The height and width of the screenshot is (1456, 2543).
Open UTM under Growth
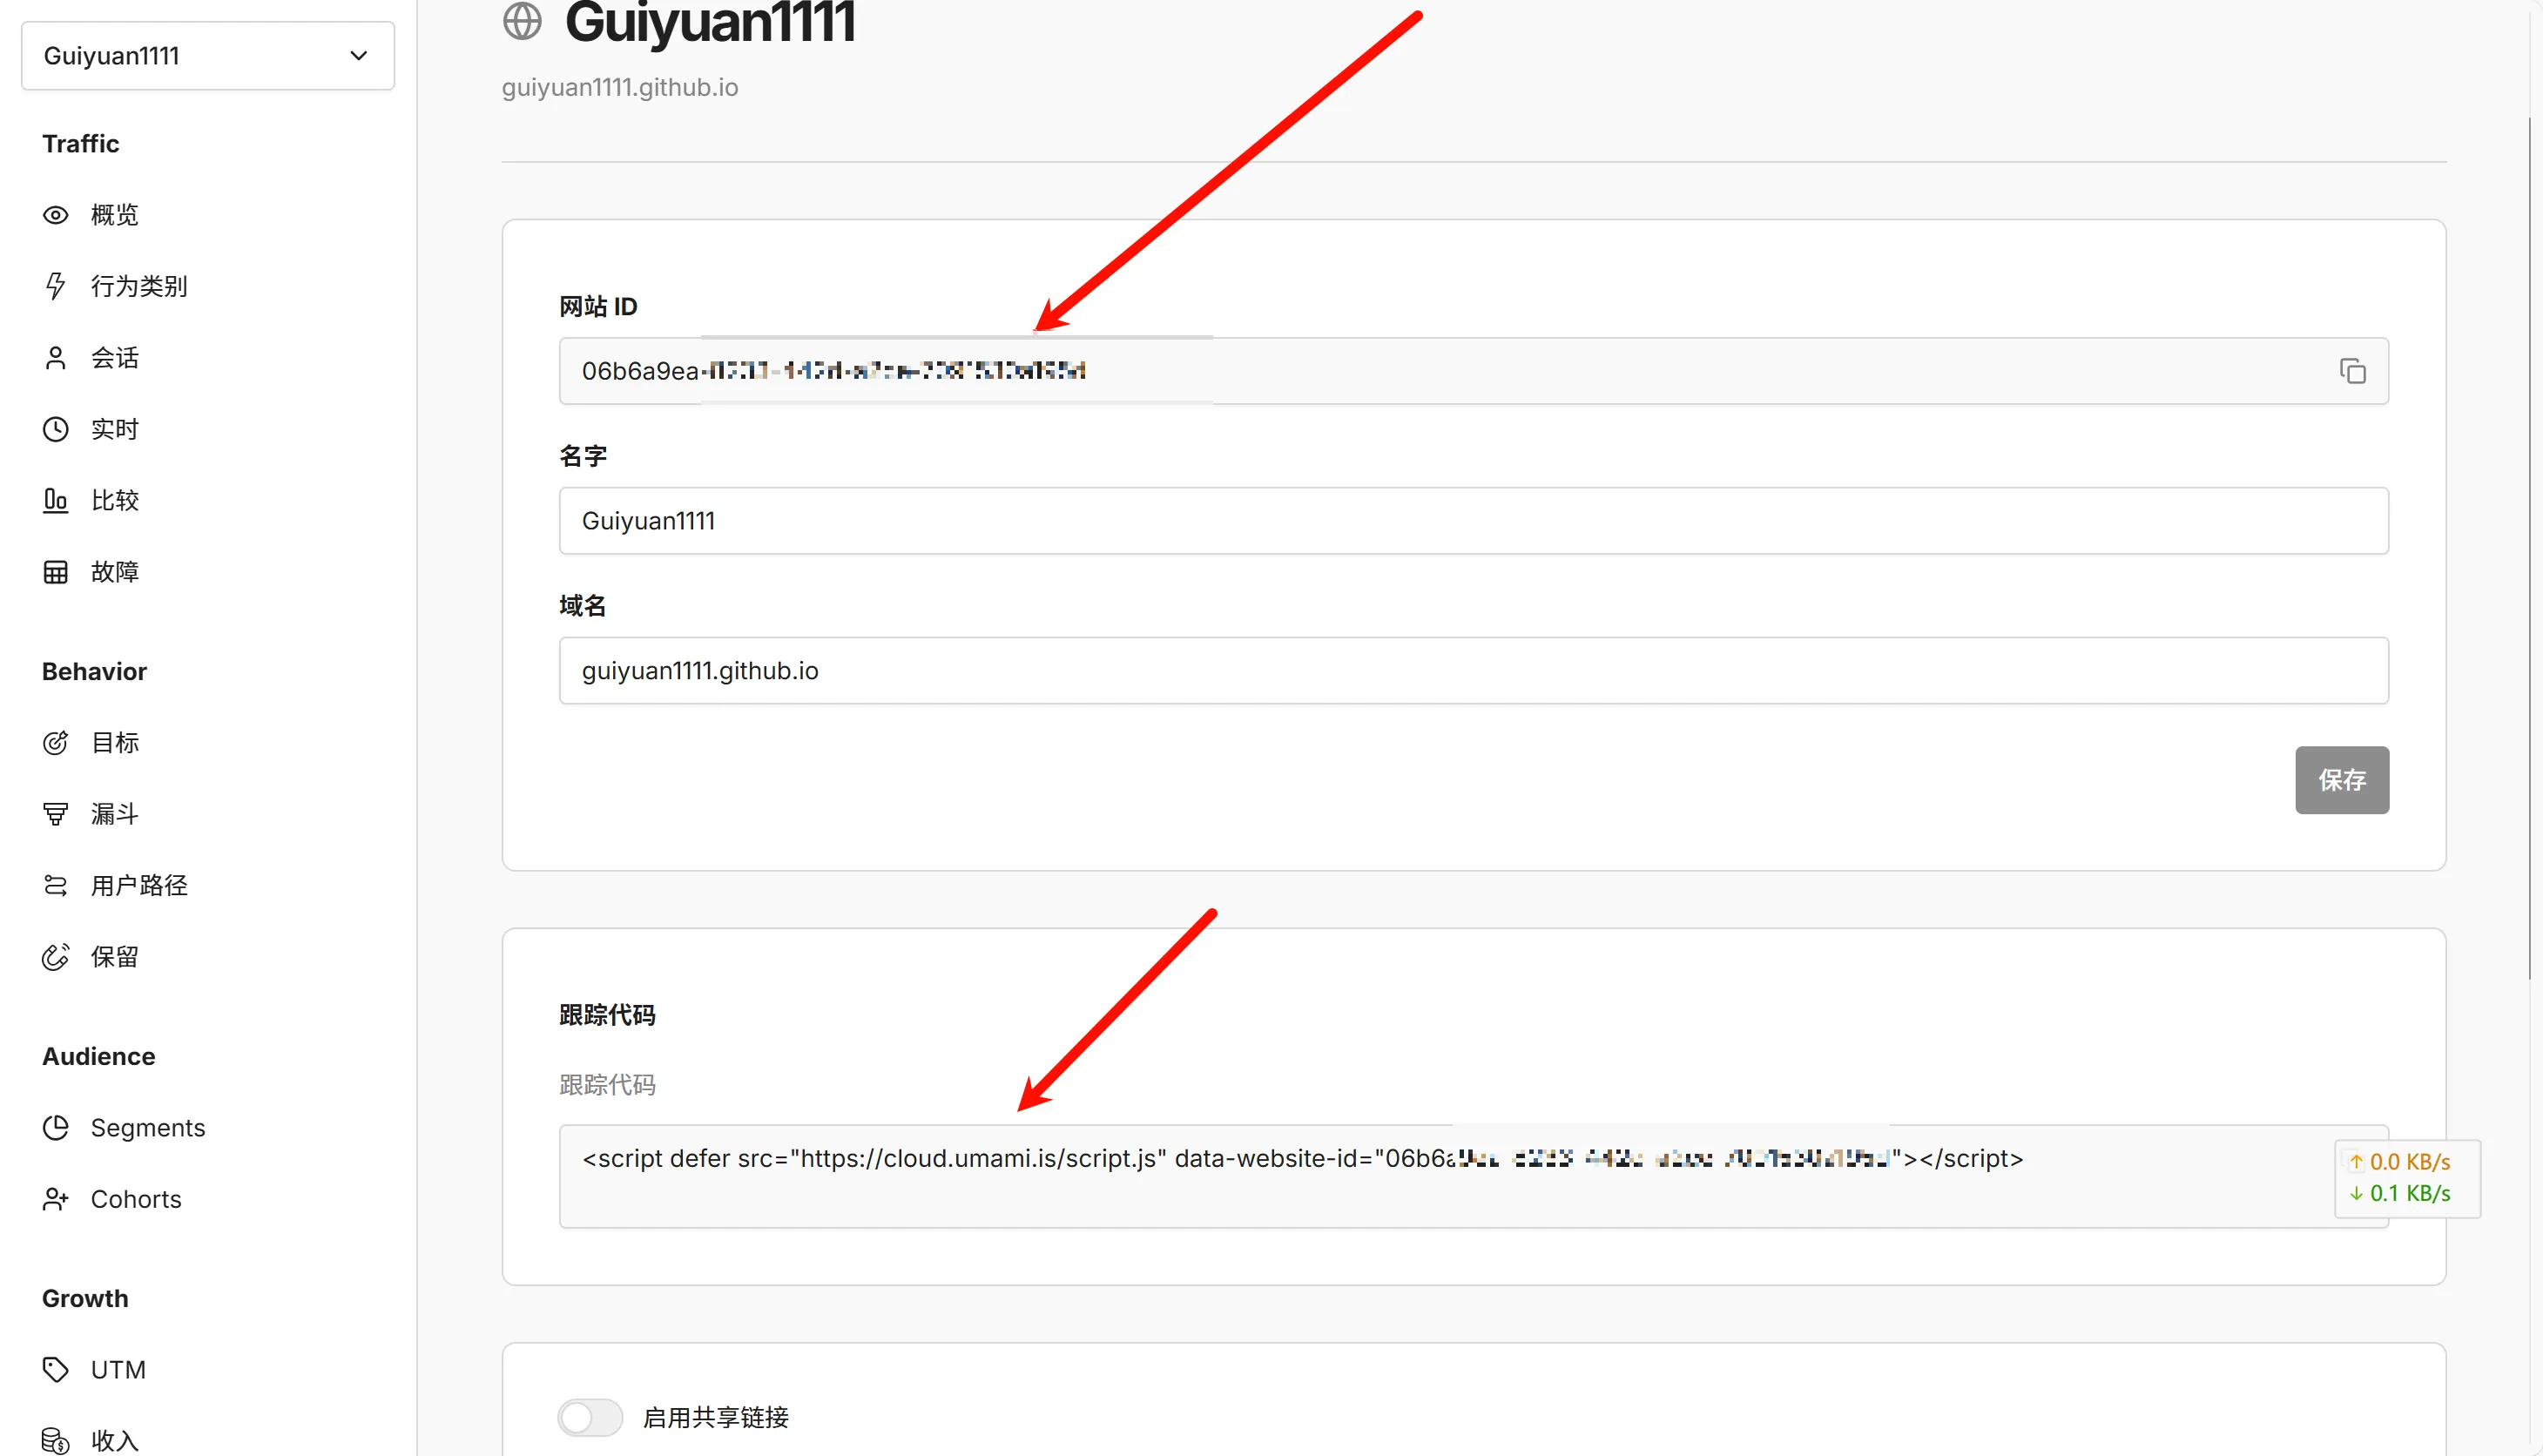pos(118,1370)
